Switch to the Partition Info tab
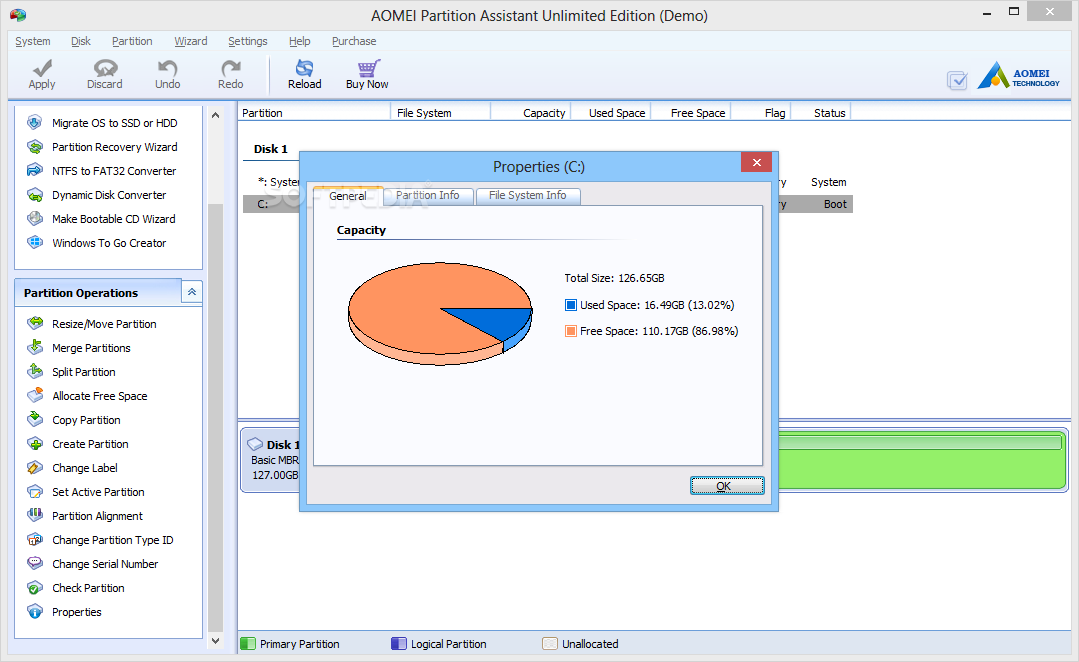Image resolution: width=1079 pixels, height=662 pixels. [x=428, y=195]
